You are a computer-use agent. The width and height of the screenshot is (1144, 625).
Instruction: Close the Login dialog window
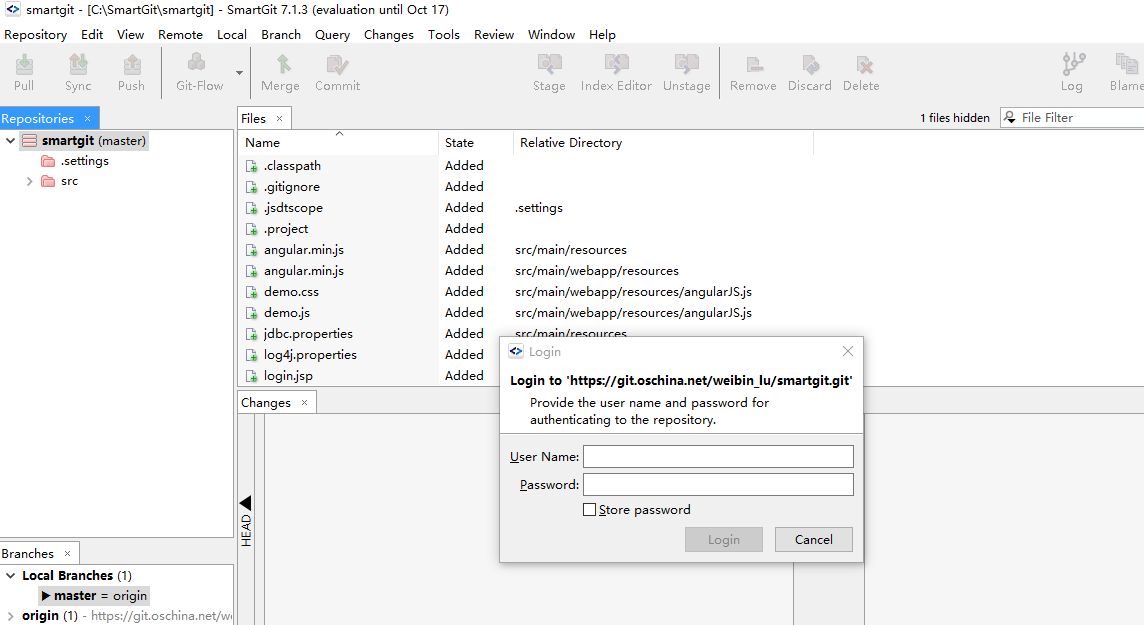848,351
